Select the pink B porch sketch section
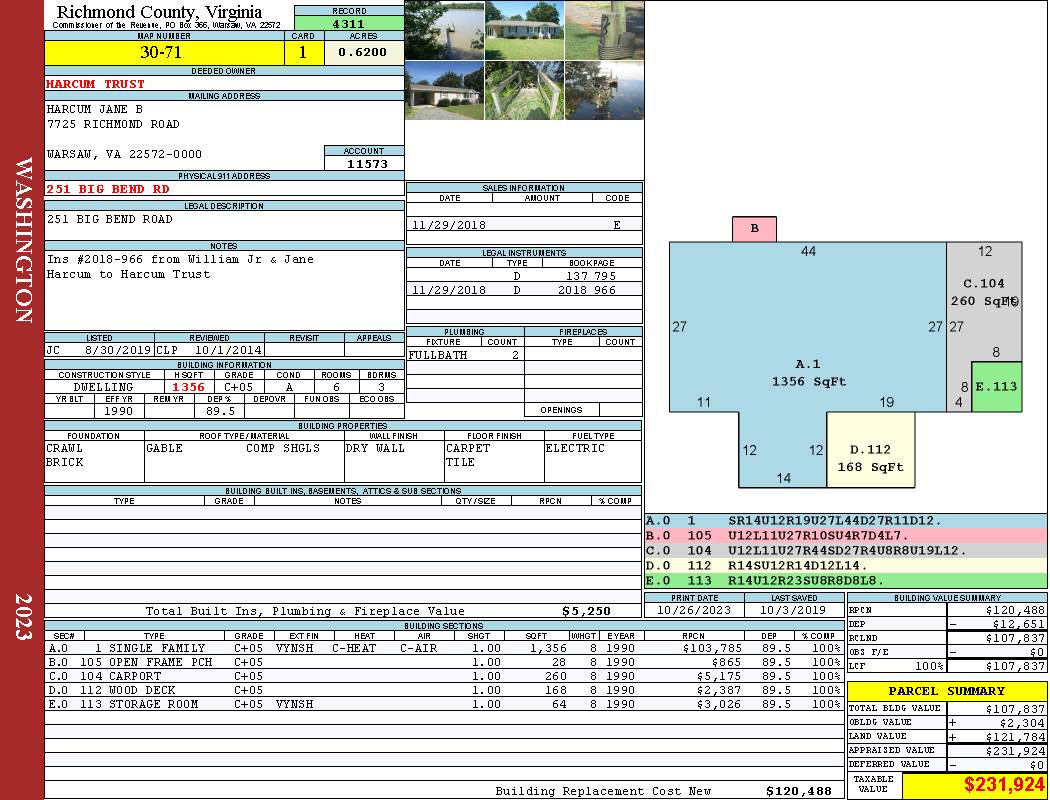The image size is (1050, 800). coord(754,229)
